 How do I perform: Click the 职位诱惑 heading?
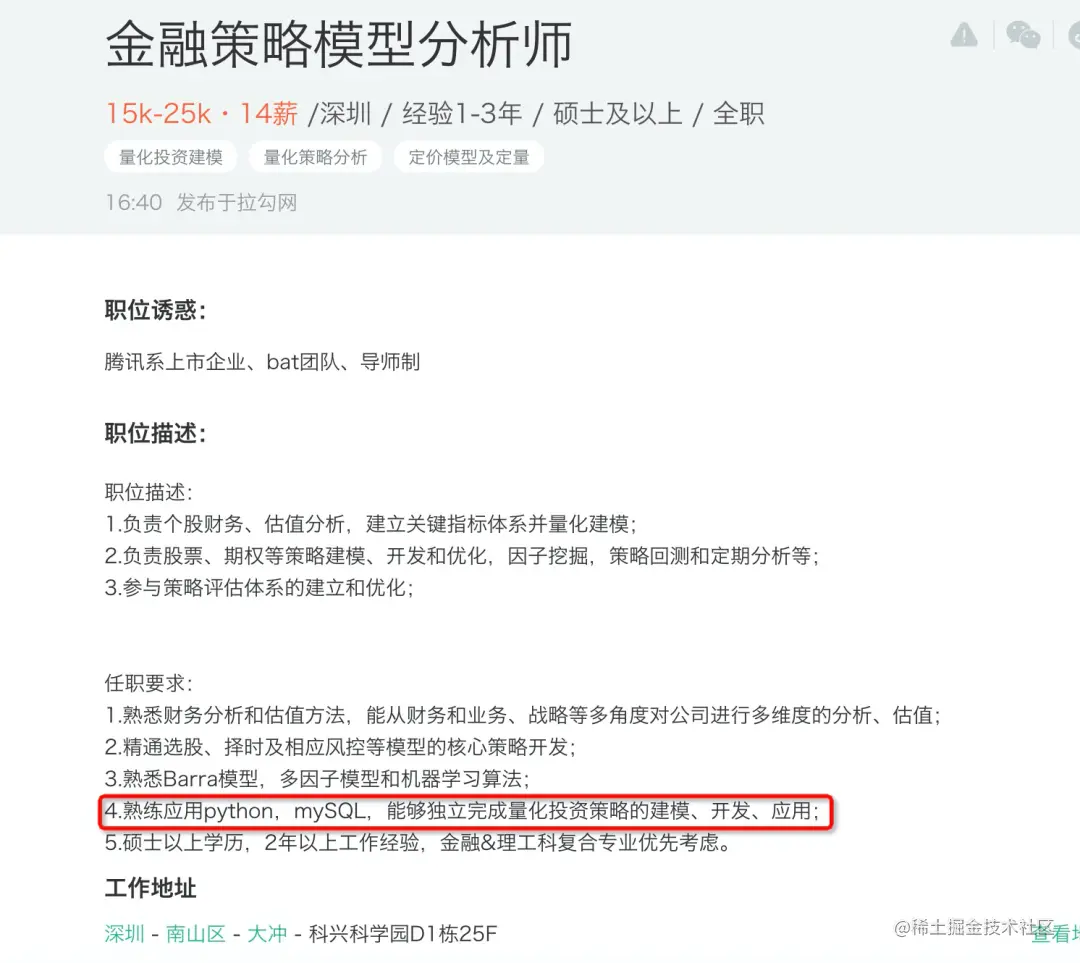[156, 310]
